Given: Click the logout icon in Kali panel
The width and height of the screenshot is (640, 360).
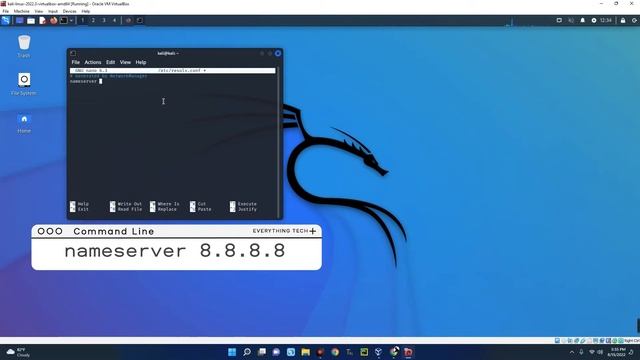Looking at the screenshot, I should click(634, 20).
